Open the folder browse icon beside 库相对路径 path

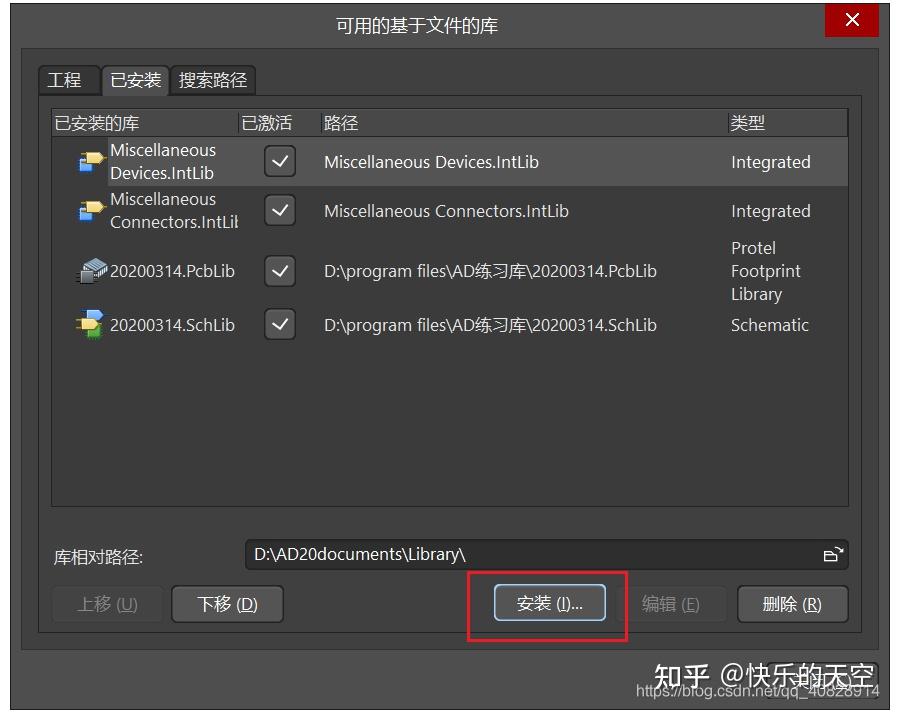(833, 554)
